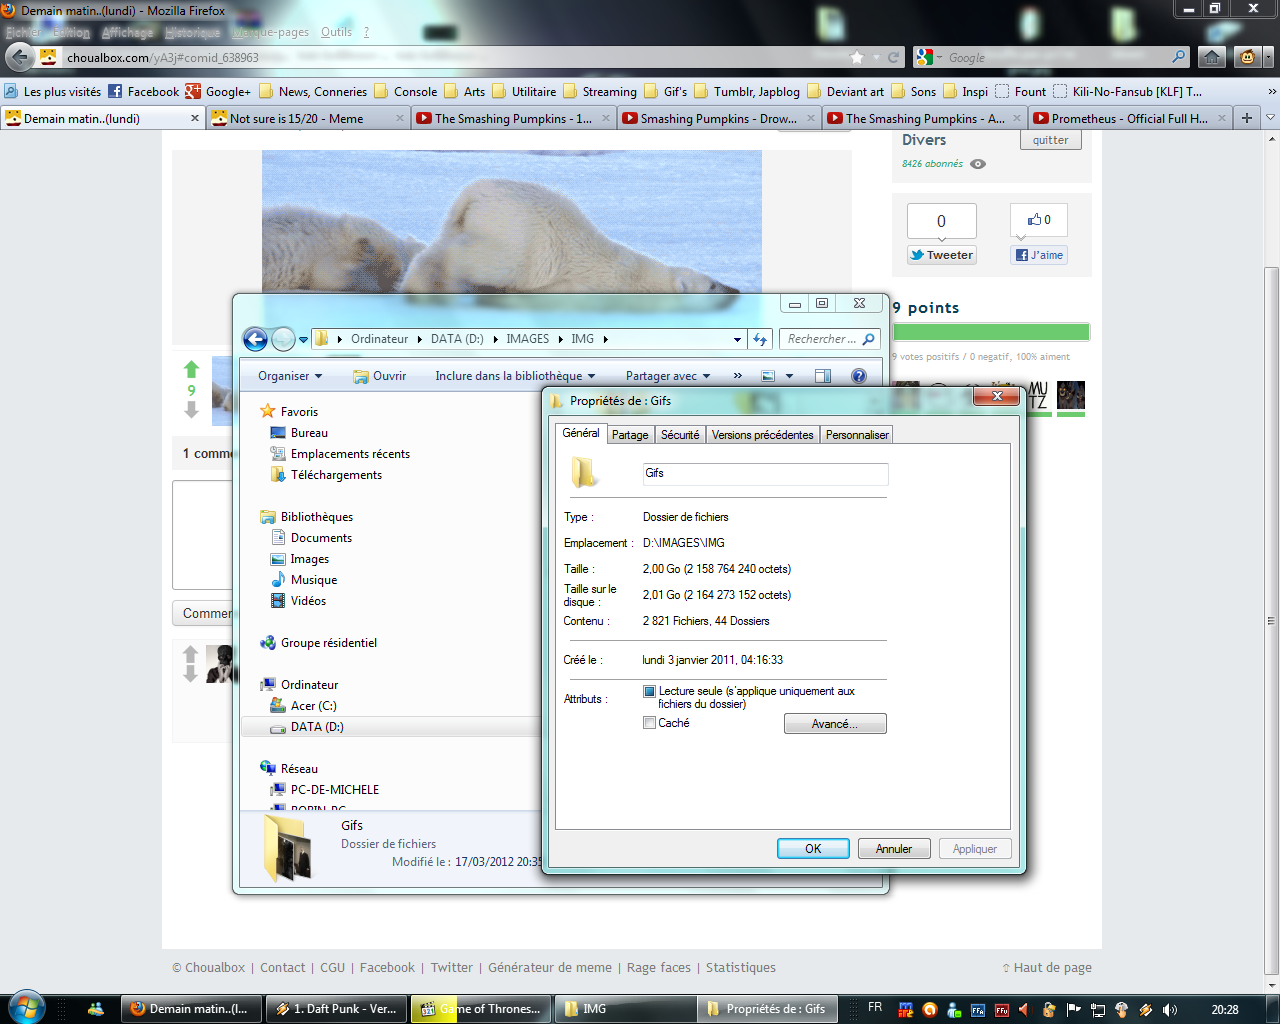1280x1024 pixels.
Task: Switch to Sécurité tab
Action: click(x=680, y=435)
